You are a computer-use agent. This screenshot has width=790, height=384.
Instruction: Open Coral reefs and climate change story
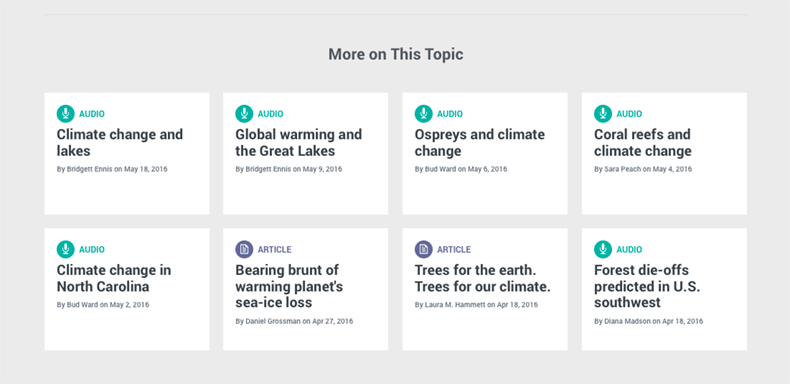643,143
